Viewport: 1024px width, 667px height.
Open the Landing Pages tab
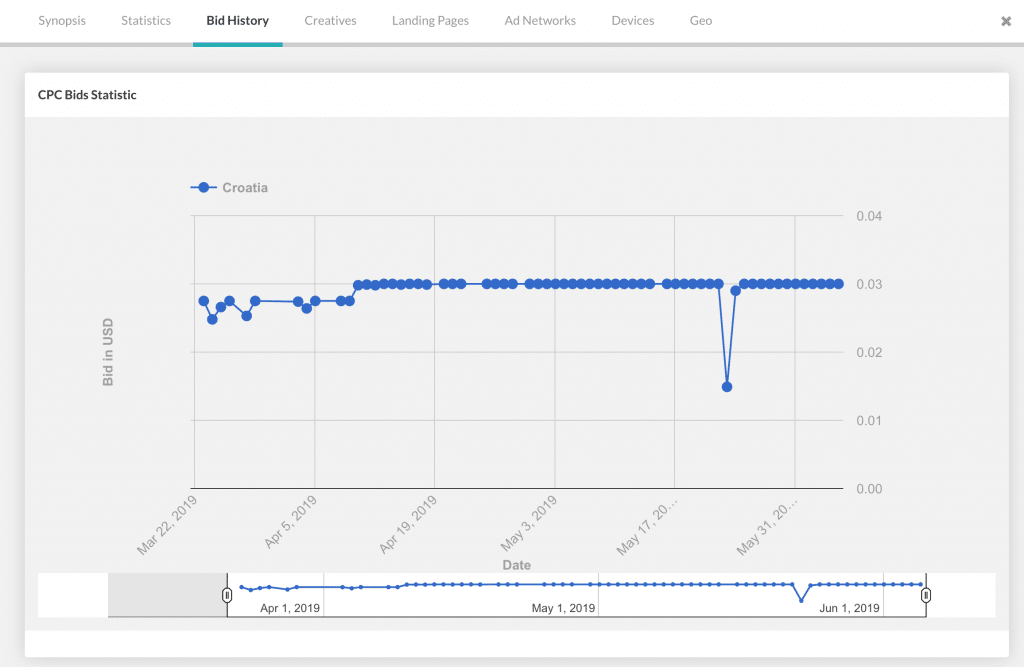tap(430, 20)
